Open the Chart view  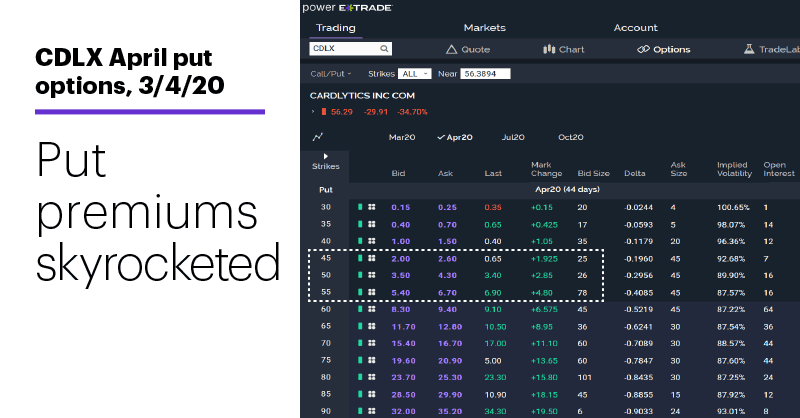point(564,50)
